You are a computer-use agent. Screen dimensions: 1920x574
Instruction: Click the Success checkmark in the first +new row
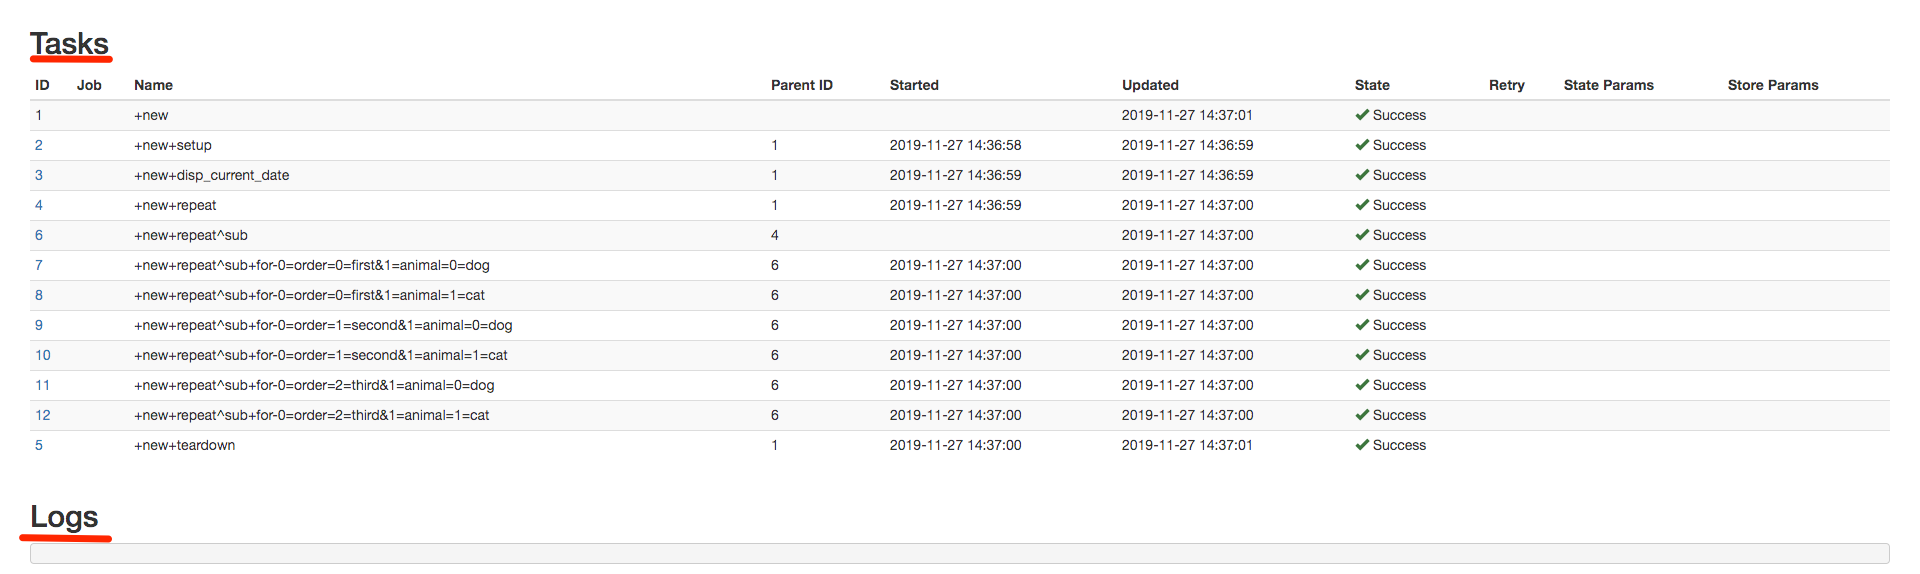click(x=1362, y=115)
